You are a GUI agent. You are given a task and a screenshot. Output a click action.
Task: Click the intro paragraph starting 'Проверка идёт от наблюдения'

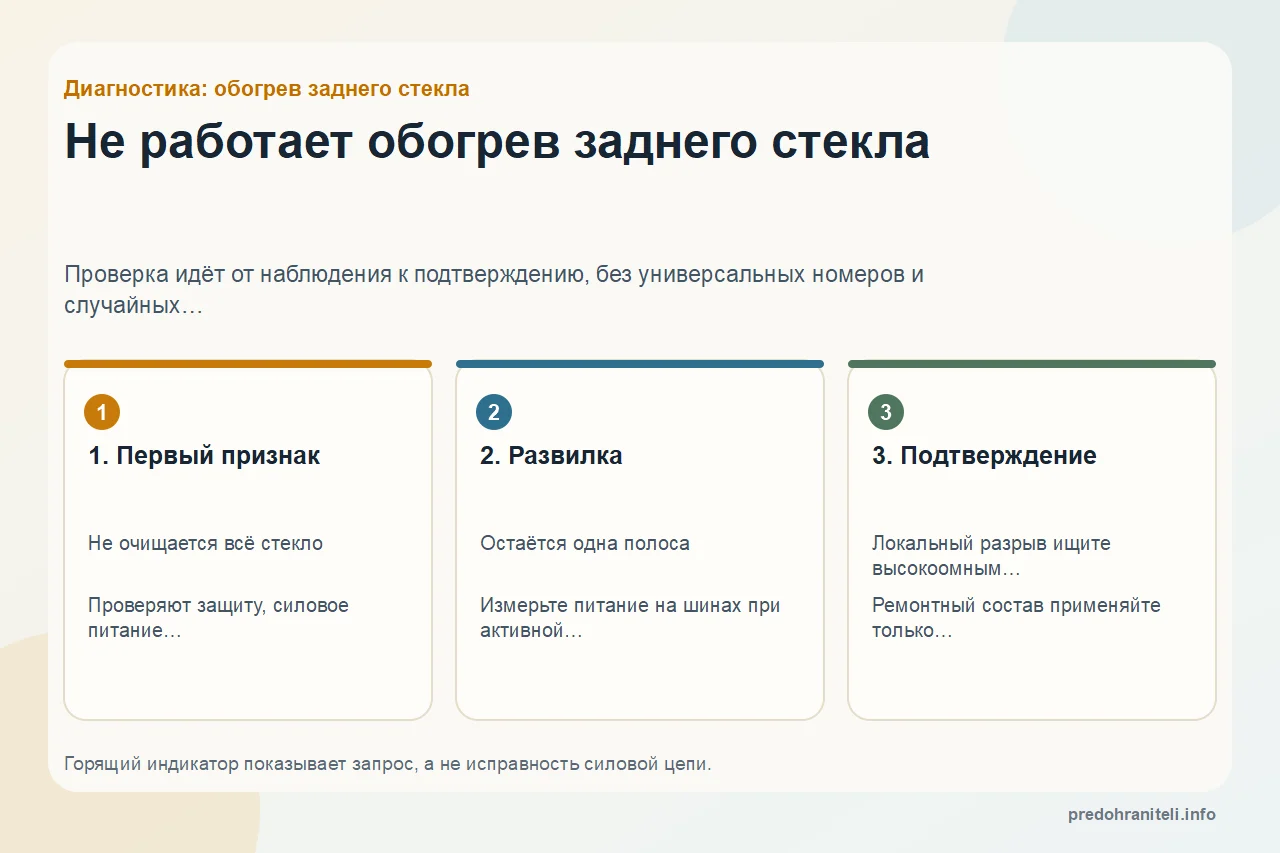point(494,290)
